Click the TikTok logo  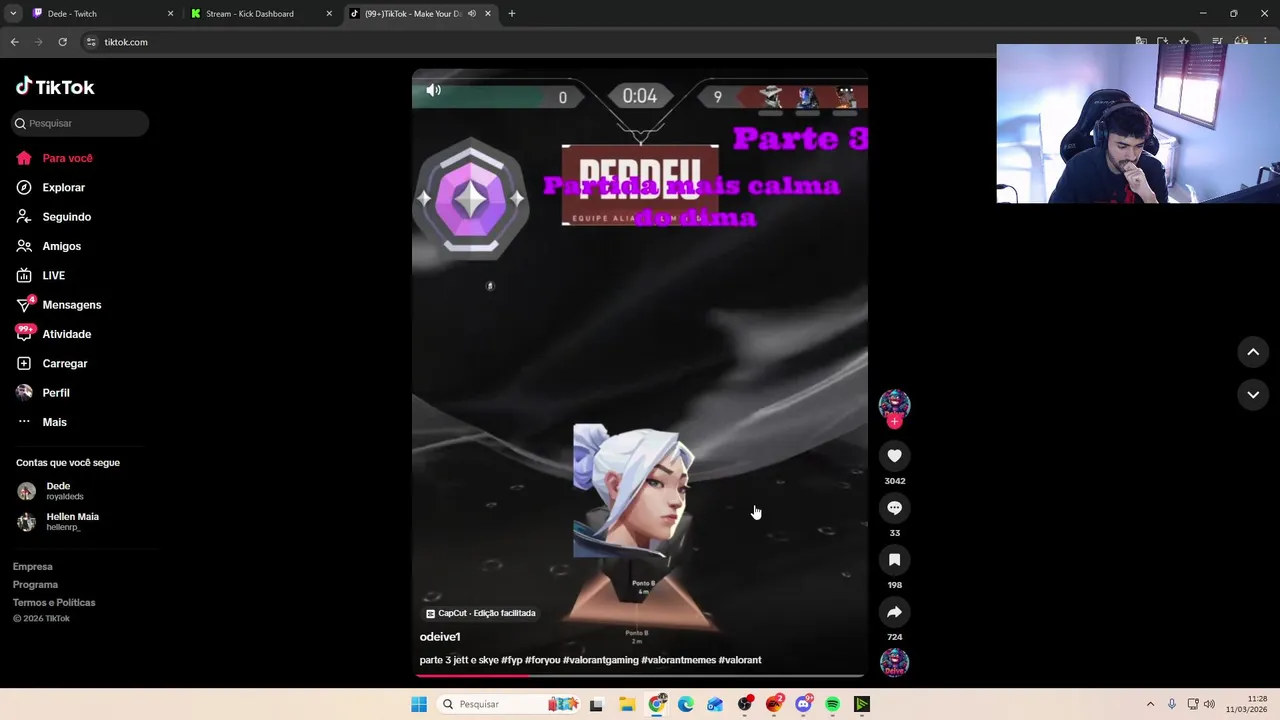coord(55,87)
